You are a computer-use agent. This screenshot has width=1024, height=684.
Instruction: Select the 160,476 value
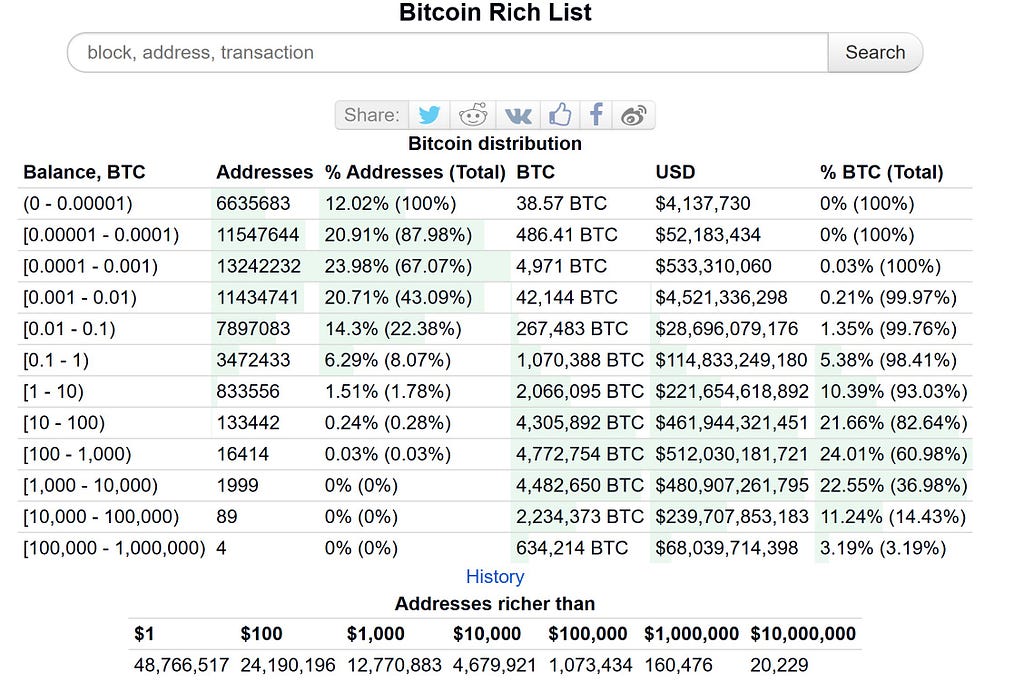click(679, 665)
